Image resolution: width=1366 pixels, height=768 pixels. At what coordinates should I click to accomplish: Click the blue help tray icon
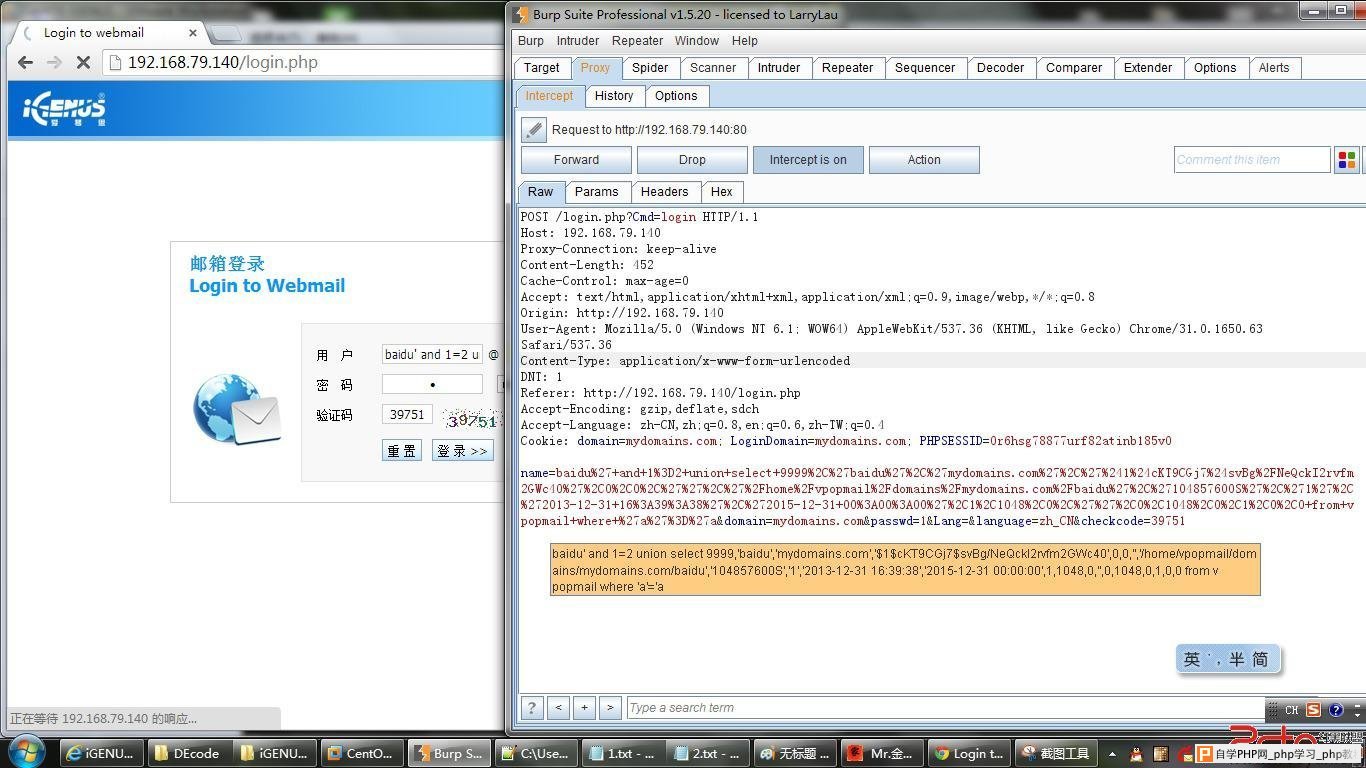pos(1335,710)
